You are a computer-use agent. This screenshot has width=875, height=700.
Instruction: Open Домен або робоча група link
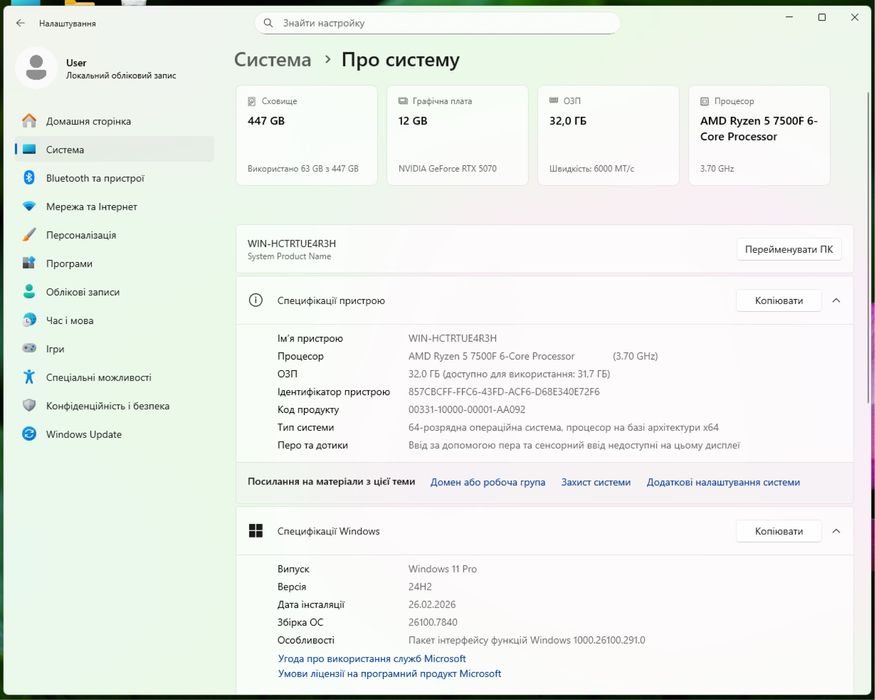tap(488, 482)
